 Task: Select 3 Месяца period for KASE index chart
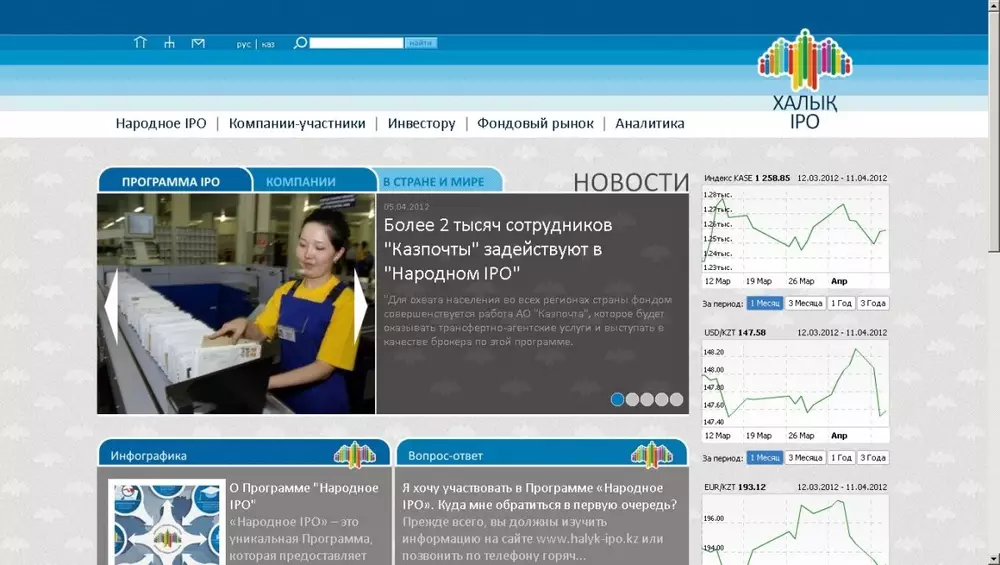(x=805, y=303)
